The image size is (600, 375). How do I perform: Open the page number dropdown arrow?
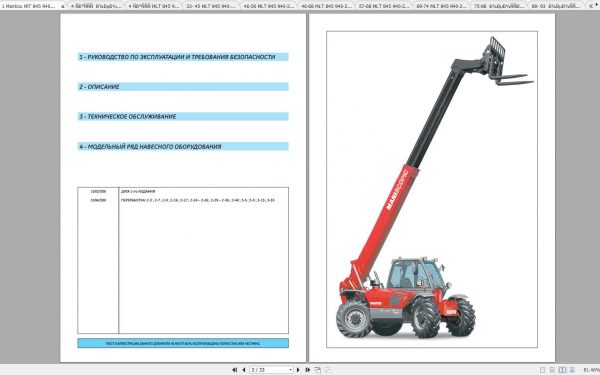[x=291, y=370]
